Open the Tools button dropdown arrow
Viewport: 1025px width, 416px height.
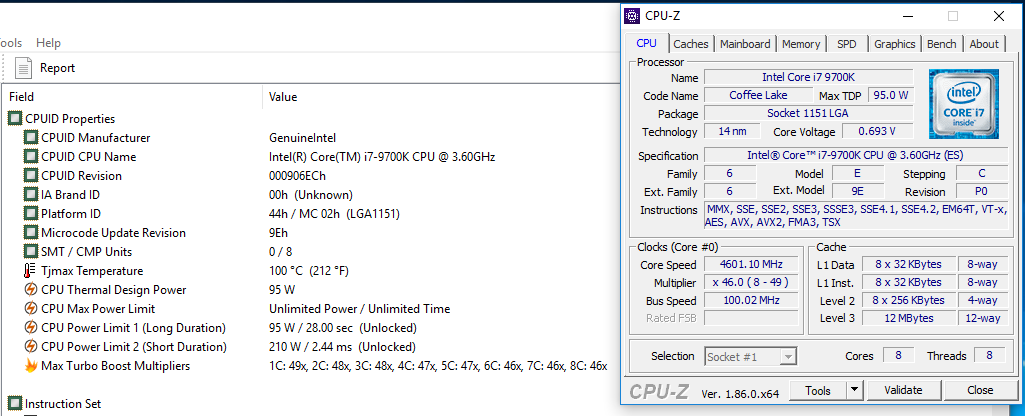pyautogui.click(x=854, y=390)
